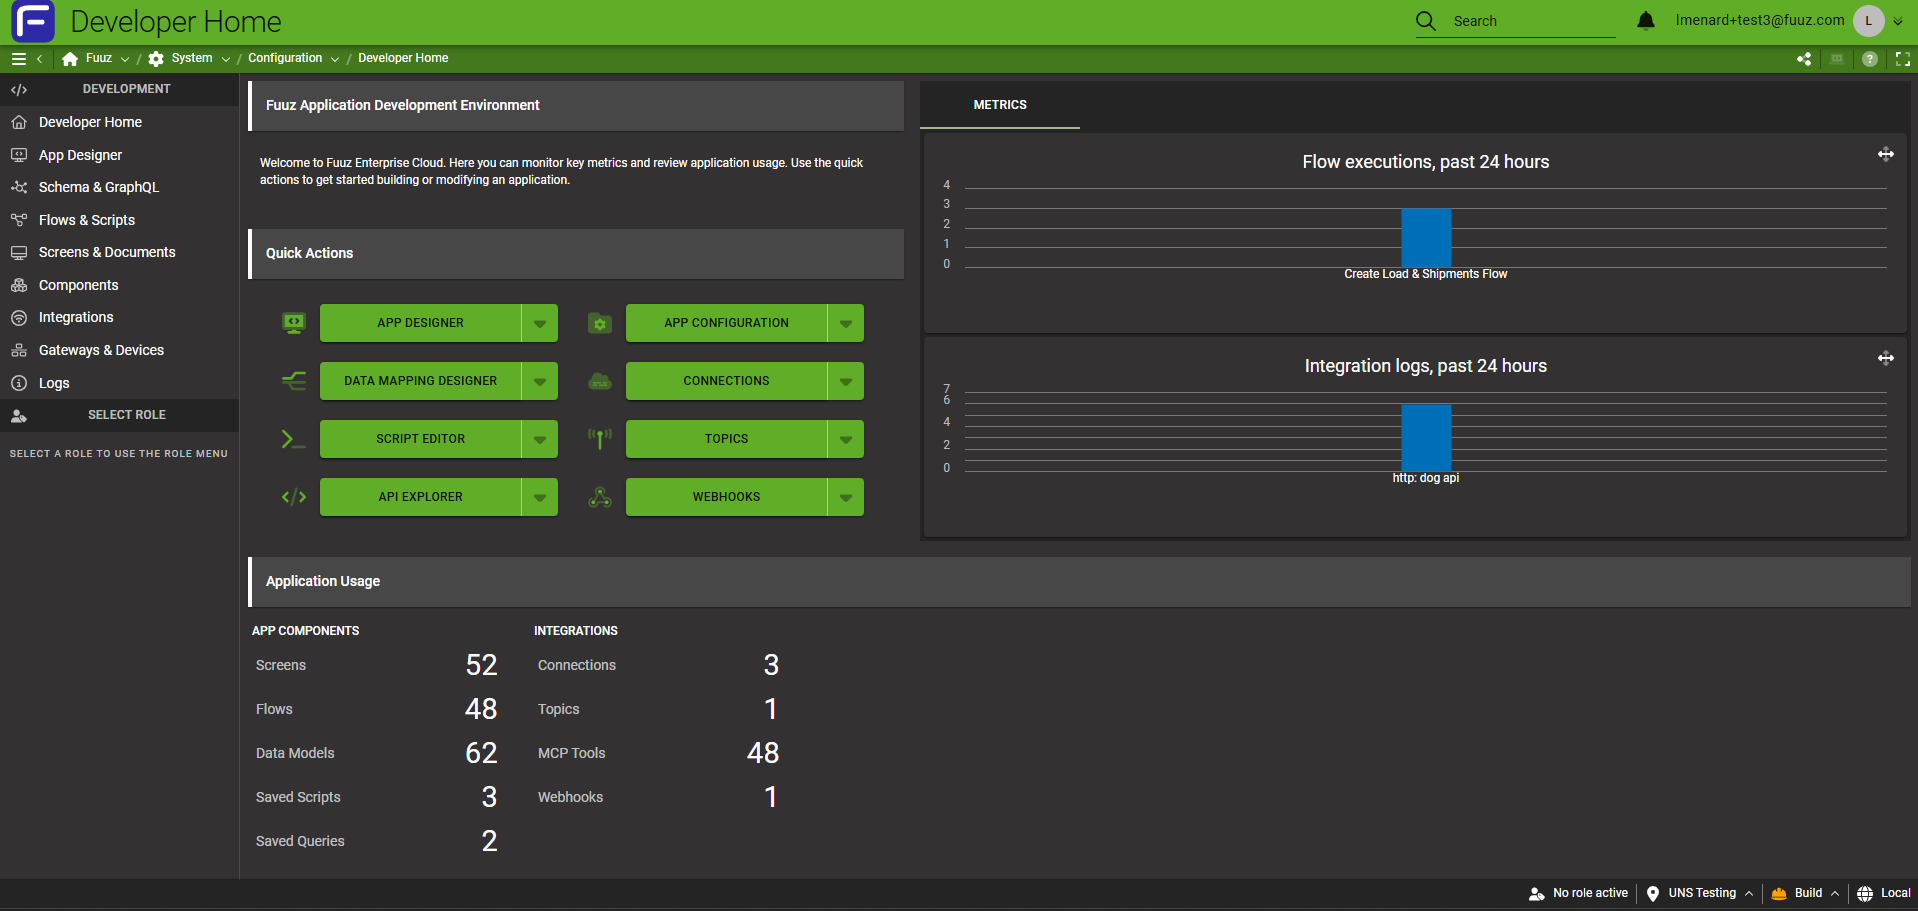This screenshot has width=1918, height=911.
Task: Toggle fullscreen mode icon
Action: (x=1902, y=59)
